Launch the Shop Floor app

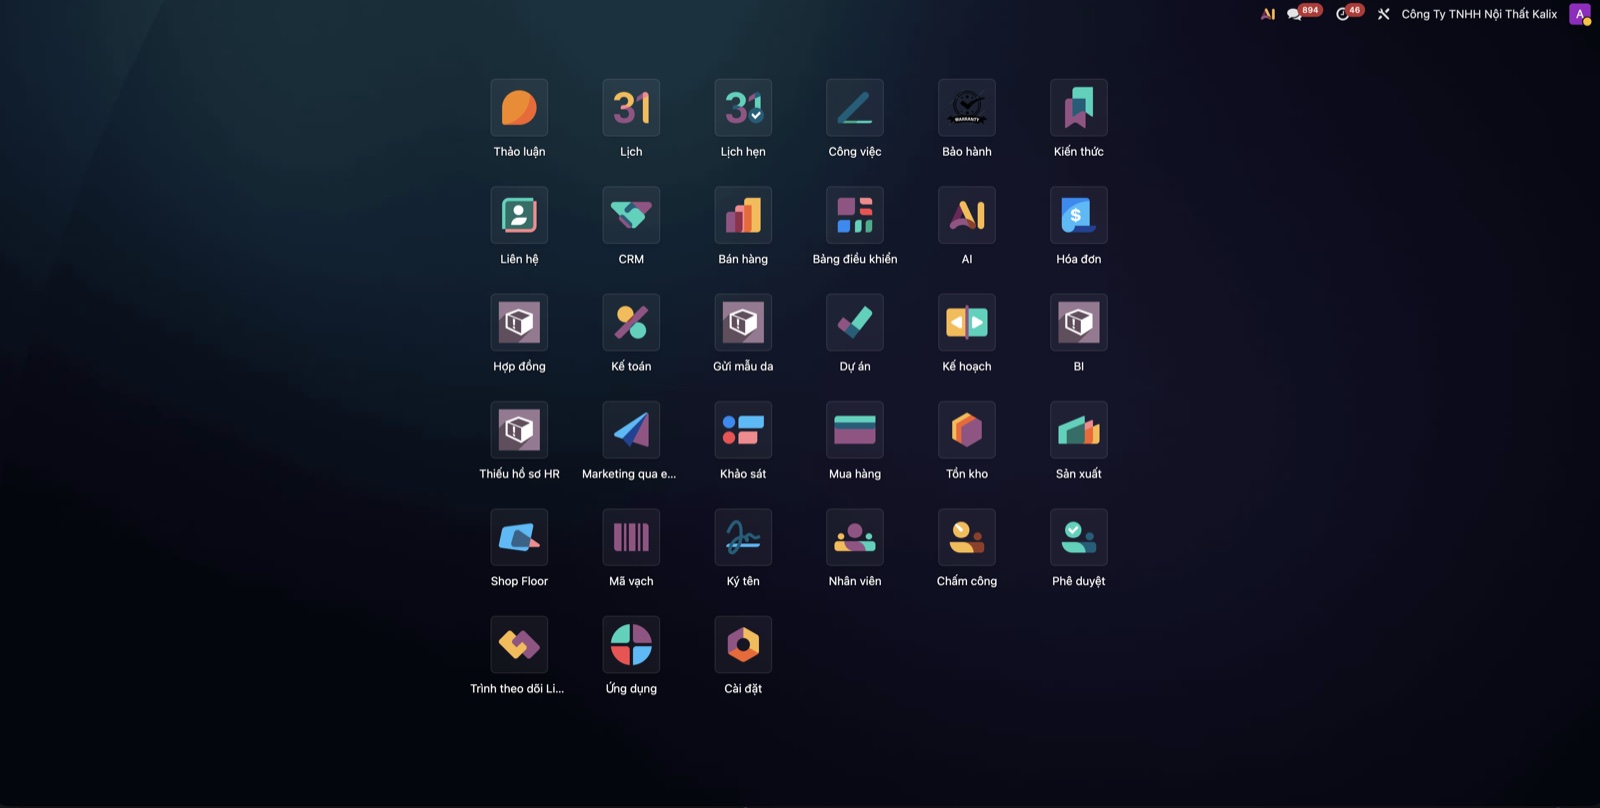519,537
